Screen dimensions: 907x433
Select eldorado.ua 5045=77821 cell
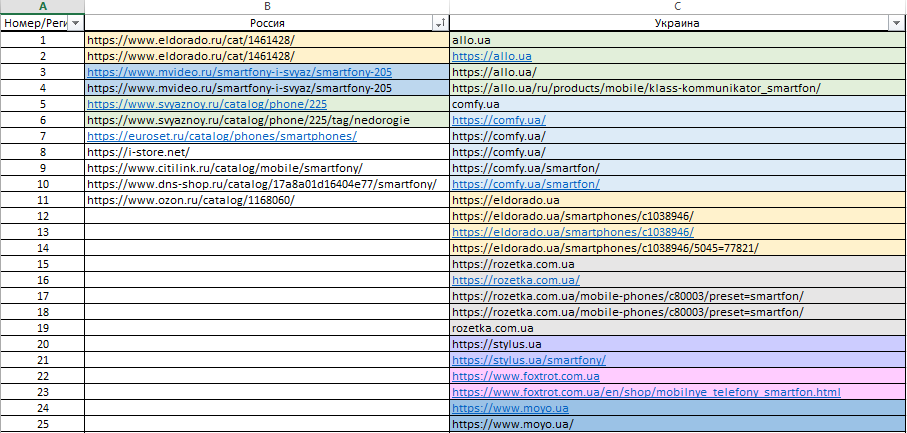tap(677, 248)
